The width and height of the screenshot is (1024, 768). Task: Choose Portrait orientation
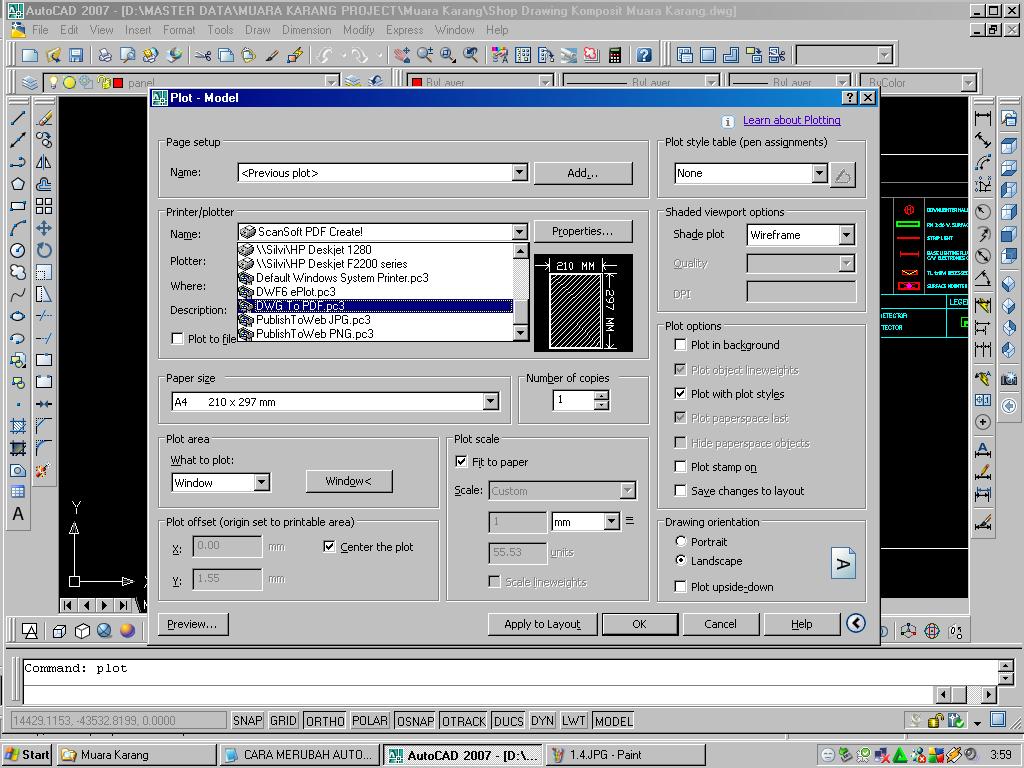(680, 541)
